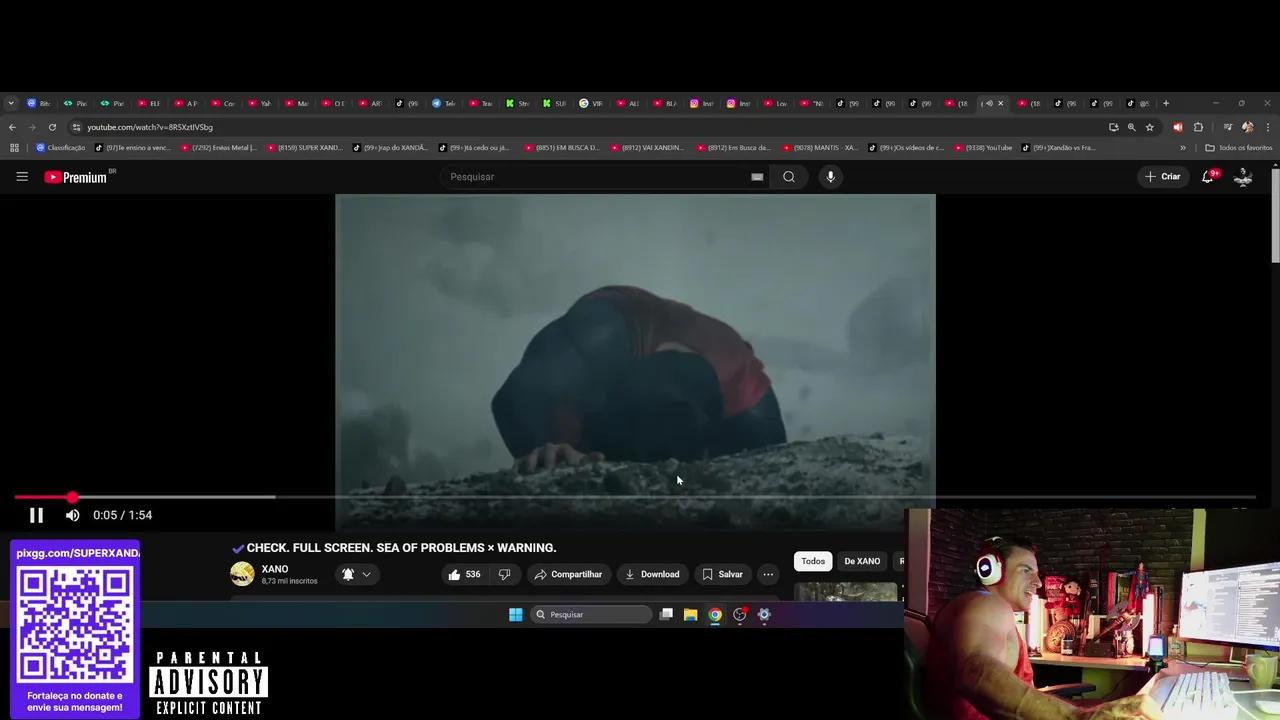Open the on-screen keyboard in search box

[x=757, y=177]
